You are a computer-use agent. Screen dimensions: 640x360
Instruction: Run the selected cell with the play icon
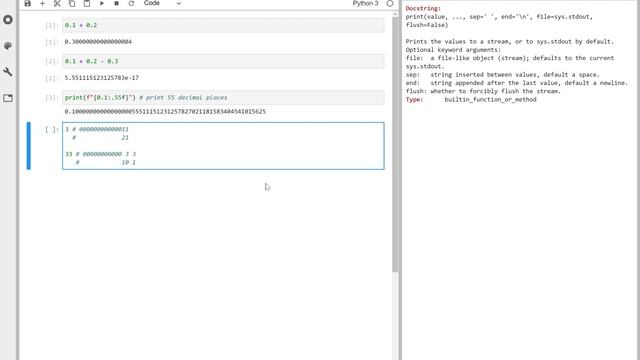(x=102, y=3)
